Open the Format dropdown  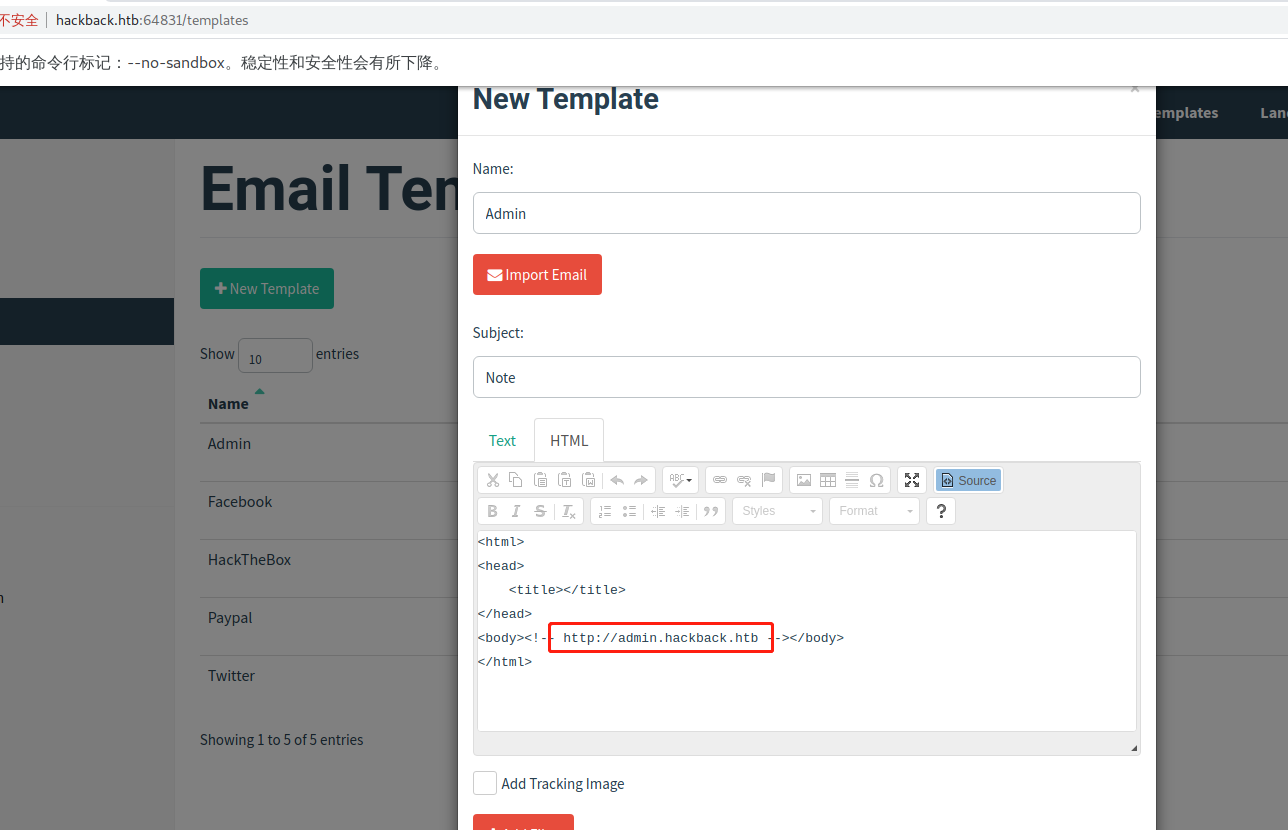point(874,511)
